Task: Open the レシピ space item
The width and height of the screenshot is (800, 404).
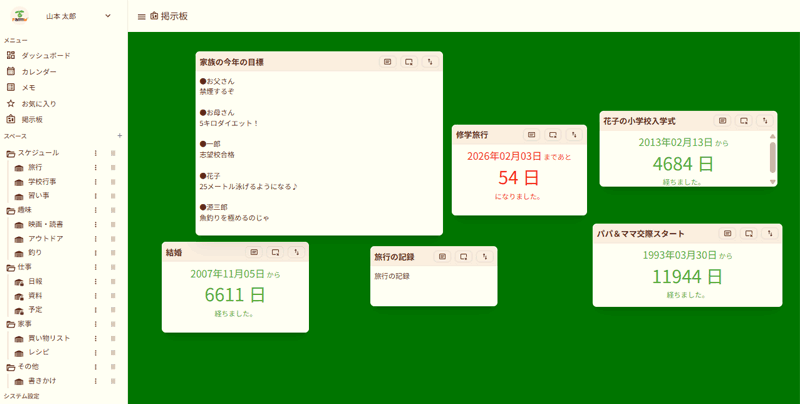Action: 38,352
